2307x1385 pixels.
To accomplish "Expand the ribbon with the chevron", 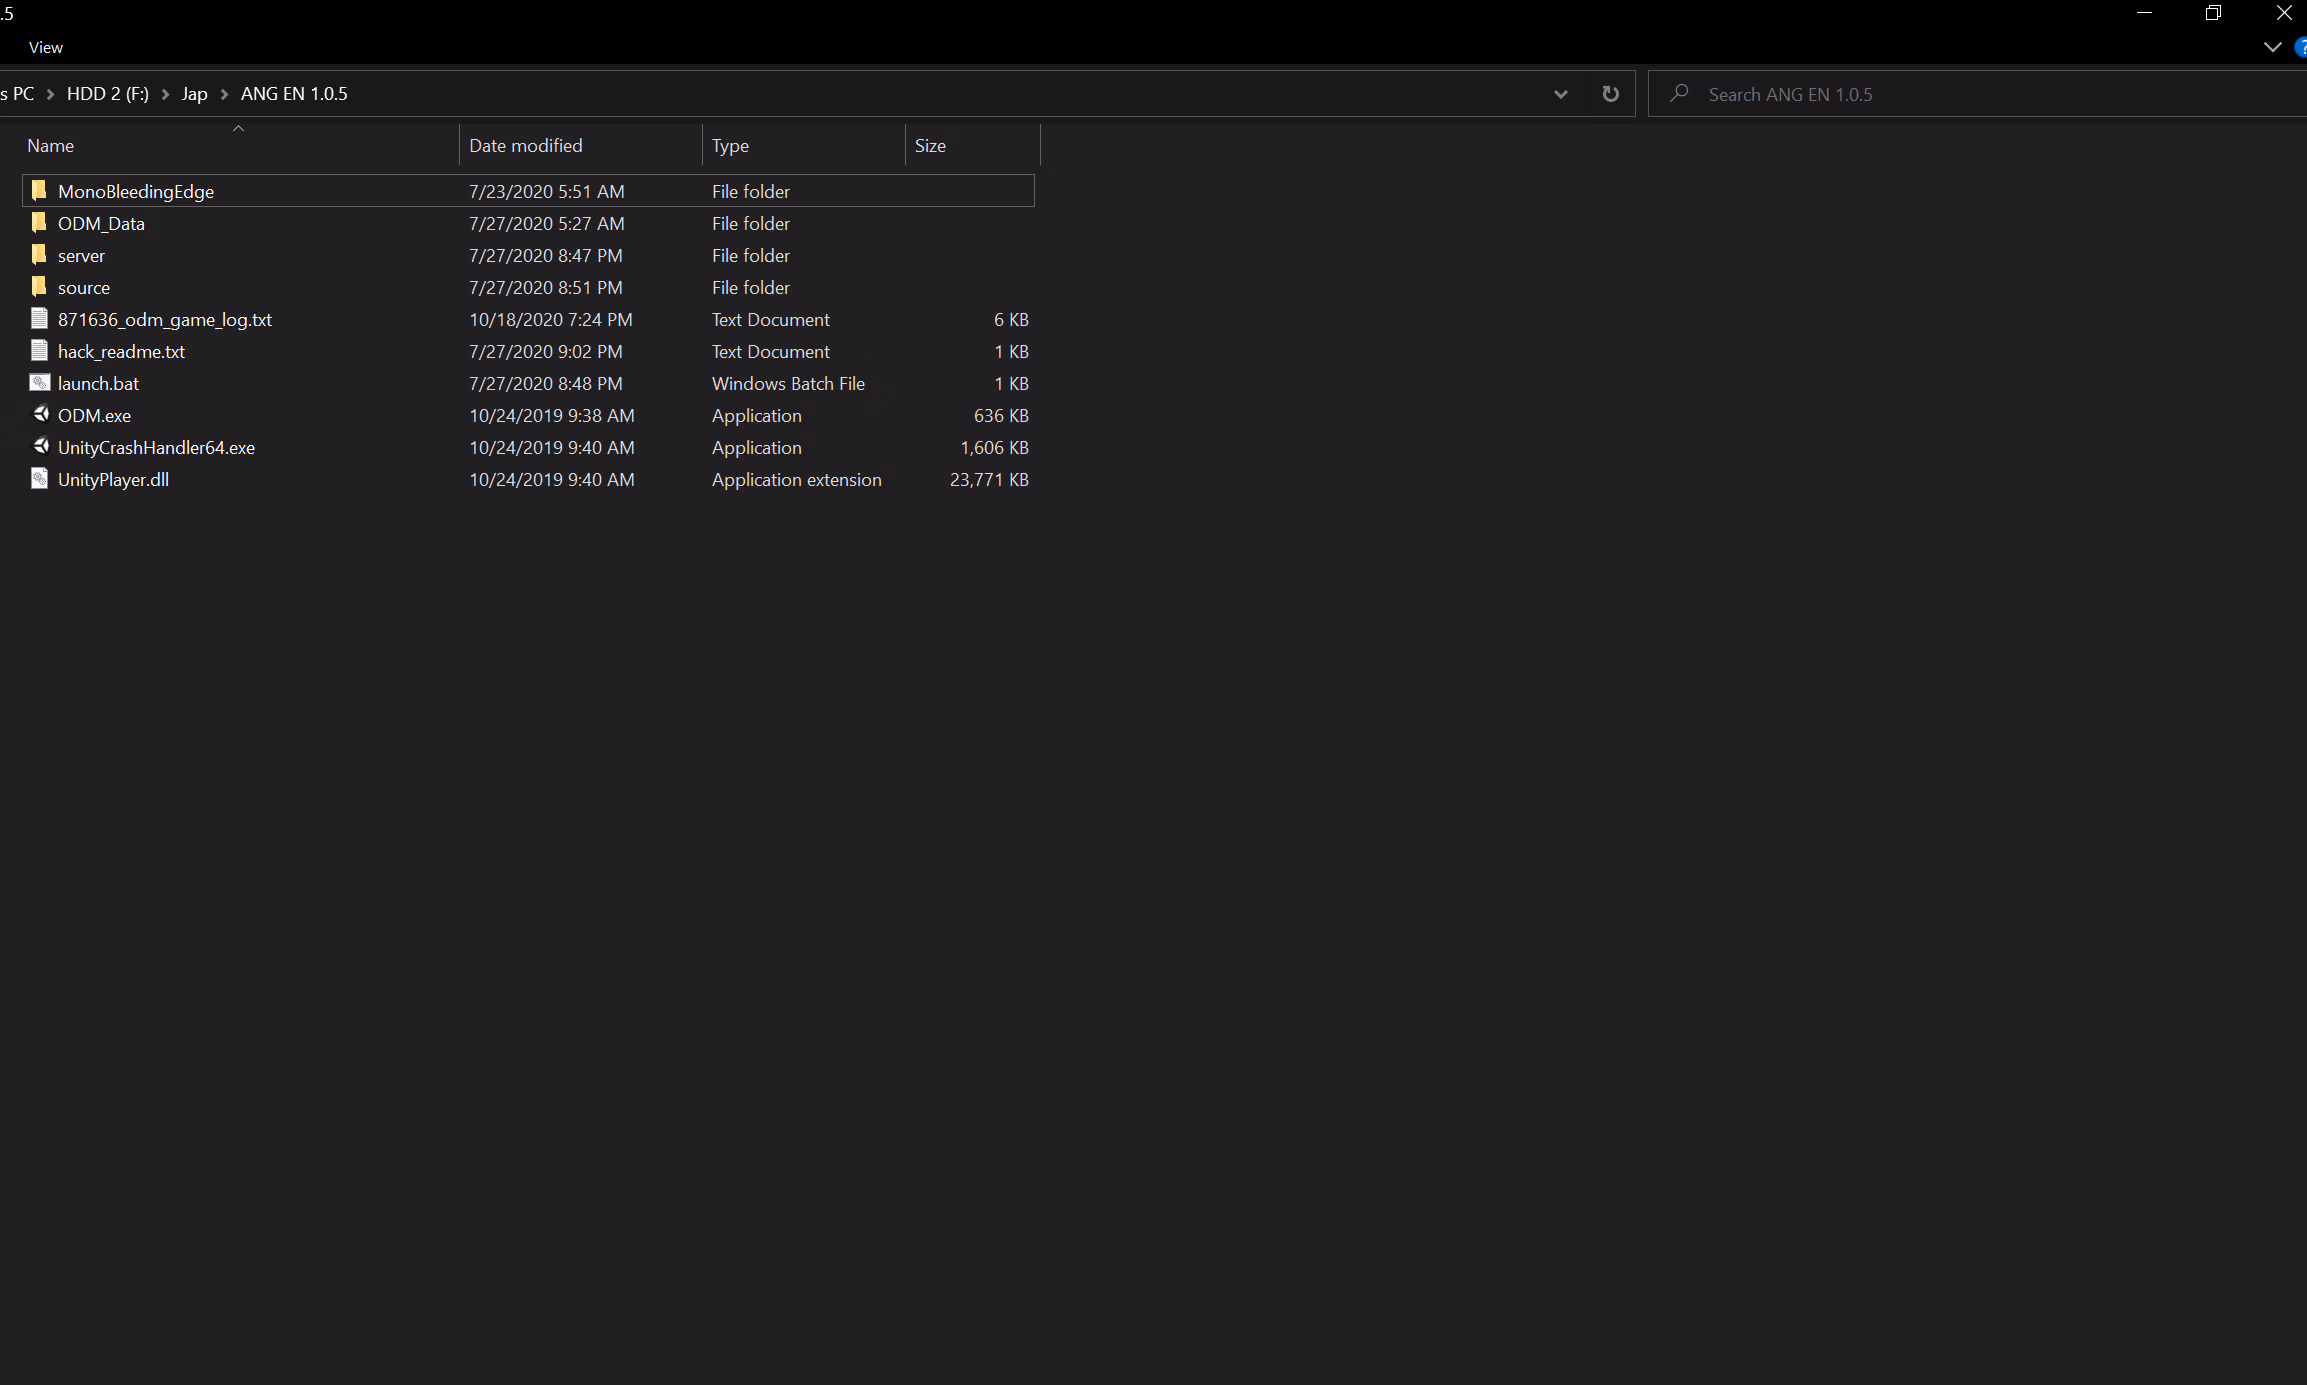I will pyautogui.click(x=2272, y=47).
